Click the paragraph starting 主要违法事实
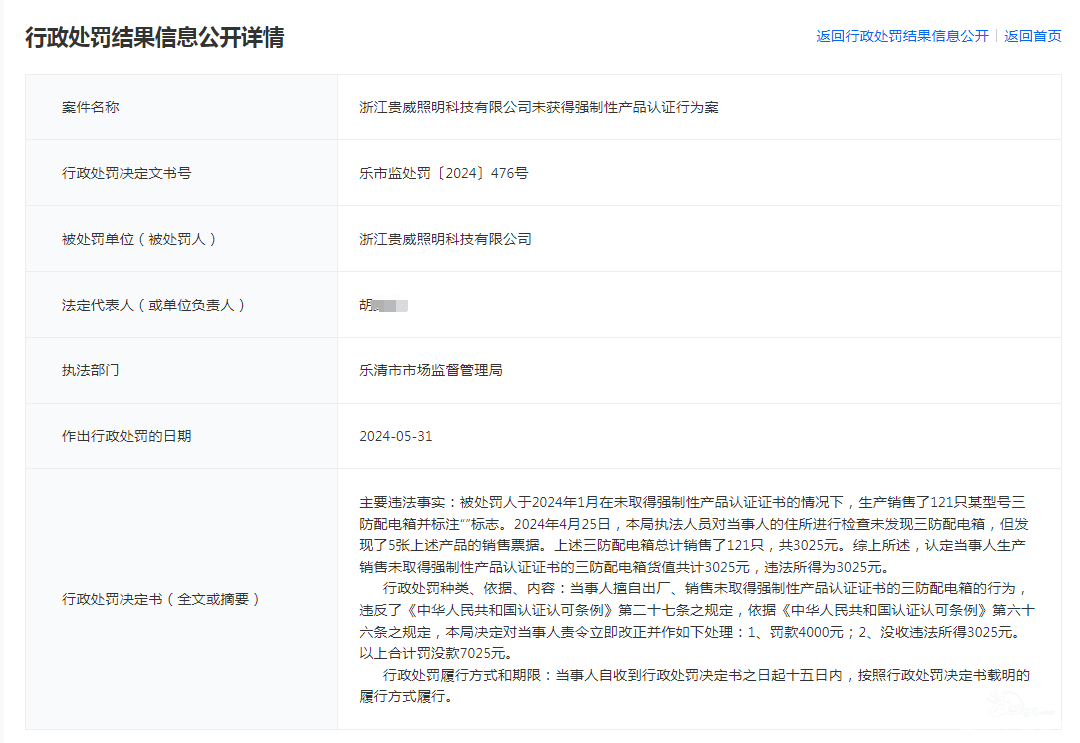 [694, 534]
